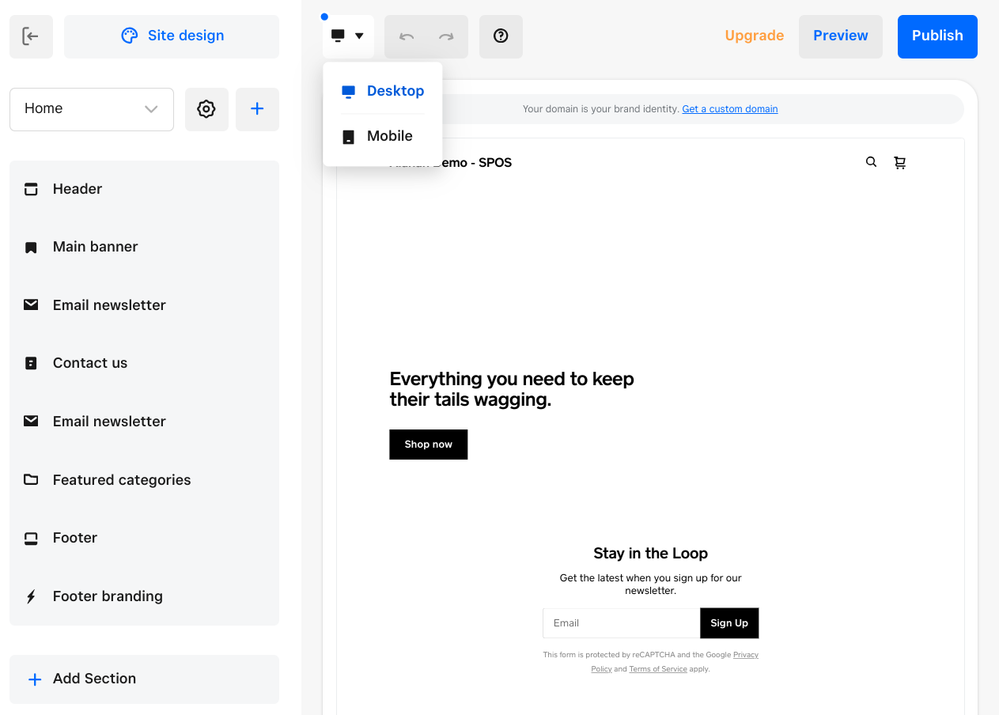The height and width of the screenshot is (715, 999).
Task: Open page settings gear icon
Action: [x=206, y=109]
